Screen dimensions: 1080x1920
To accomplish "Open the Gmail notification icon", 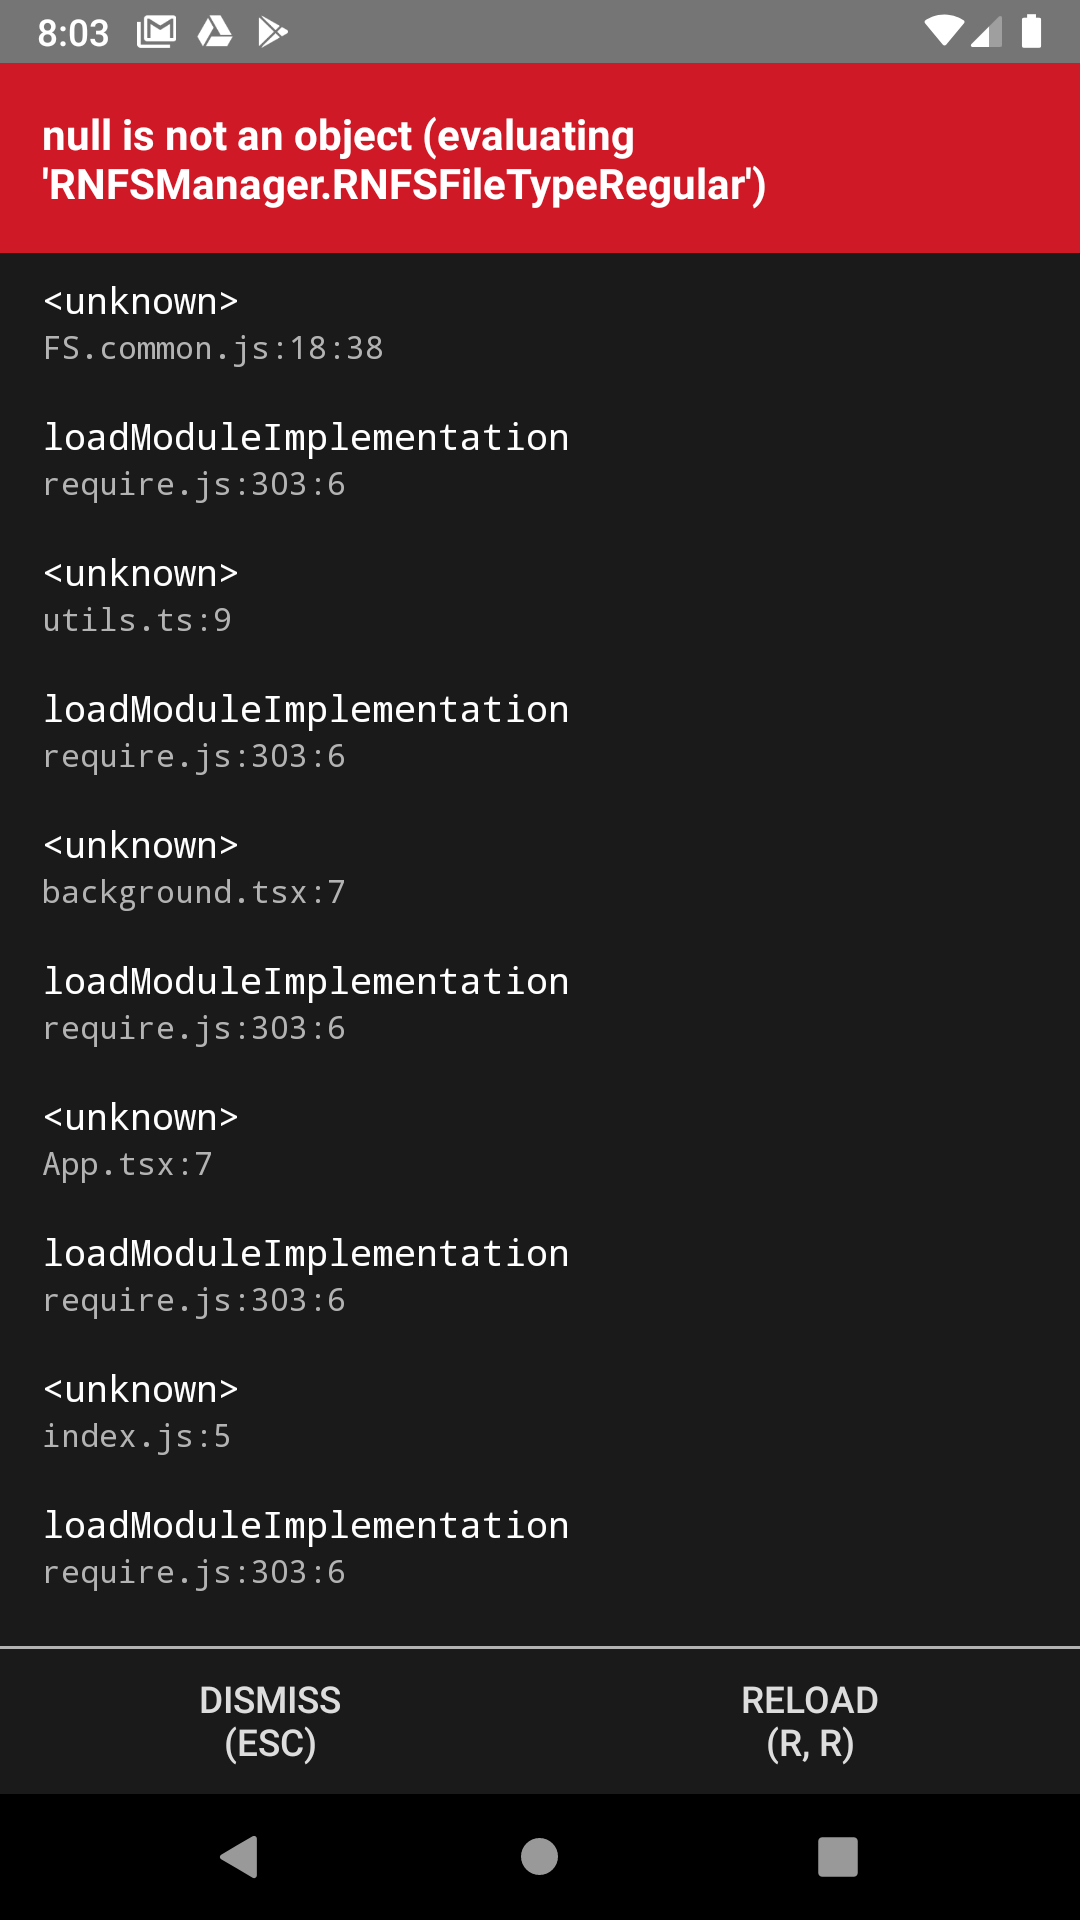I will [156, 30].
